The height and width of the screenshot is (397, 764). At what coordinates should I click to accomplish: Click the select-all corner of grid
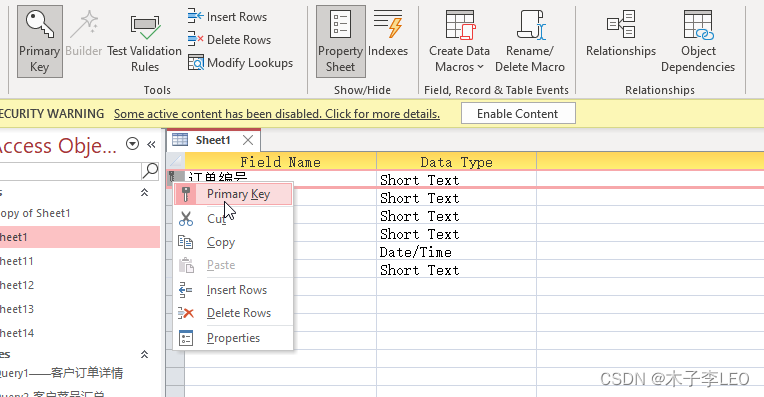point(175,161)
